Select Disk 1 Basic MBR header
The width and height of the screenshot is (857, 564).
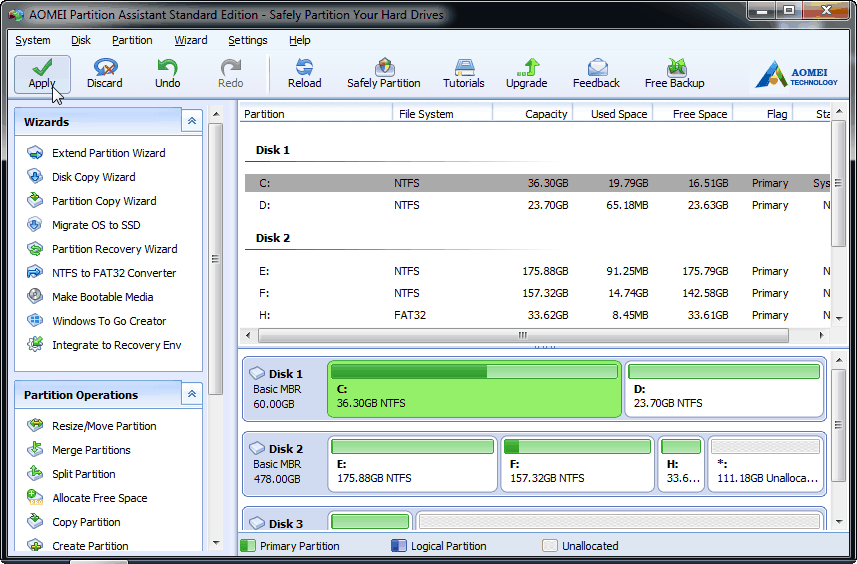284,389
